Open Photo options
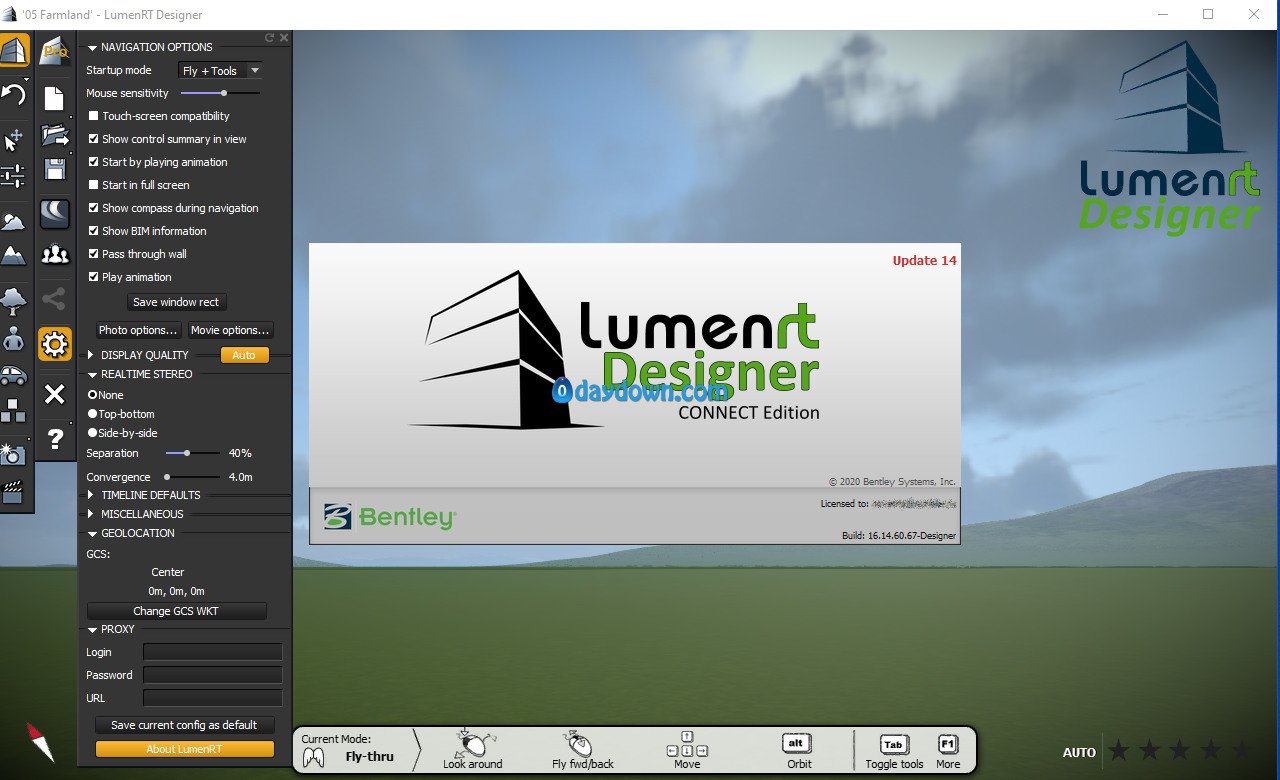 click(139, 330)
